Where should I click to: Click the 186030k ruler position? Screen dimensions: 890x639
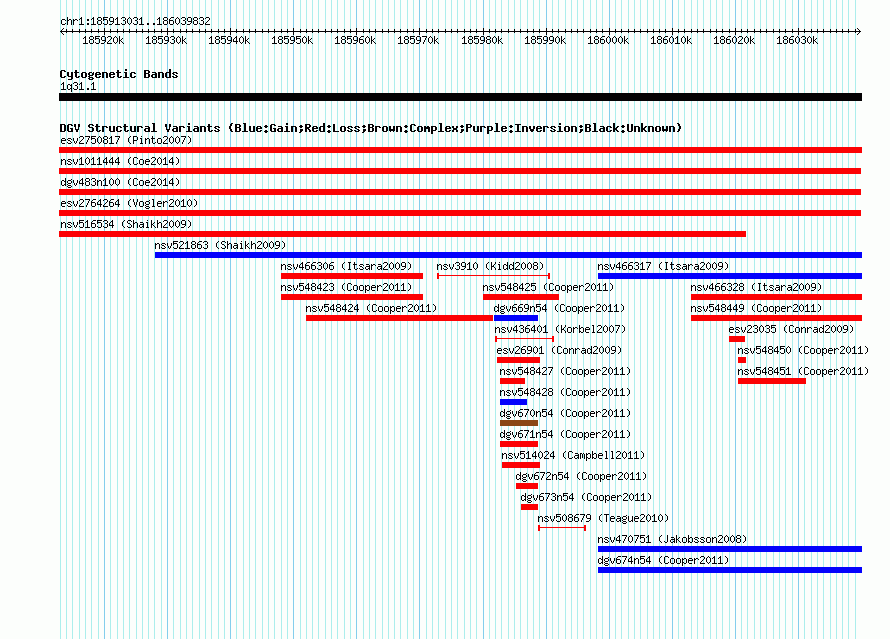point(797,40)
